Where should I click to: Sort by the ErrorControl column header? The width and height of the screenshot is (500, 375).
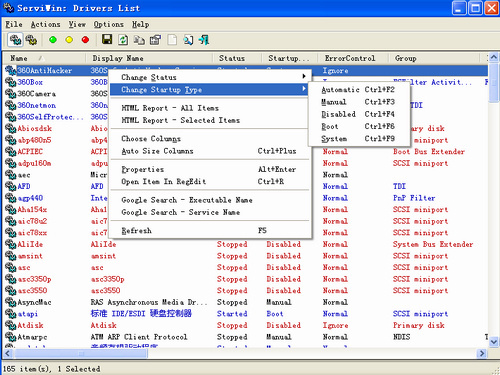tap(353, 58)
